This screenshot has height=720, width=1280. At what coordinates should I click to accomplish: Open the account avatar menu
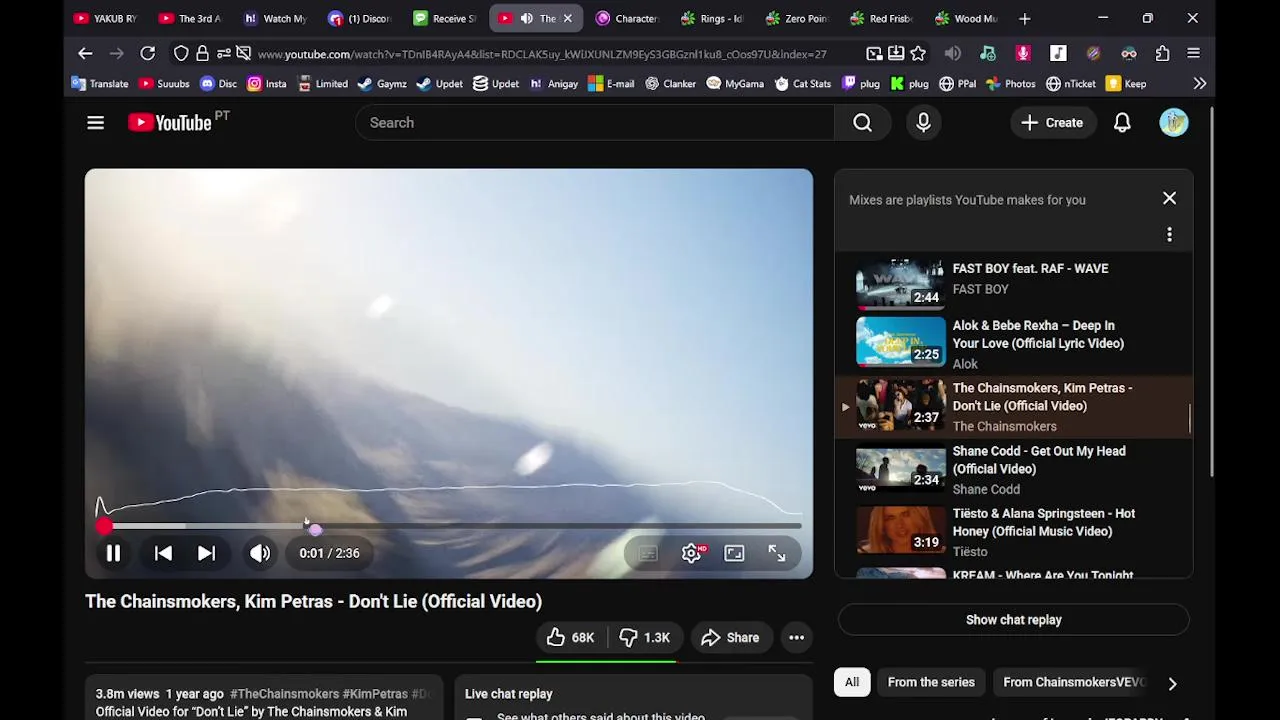1174,123
